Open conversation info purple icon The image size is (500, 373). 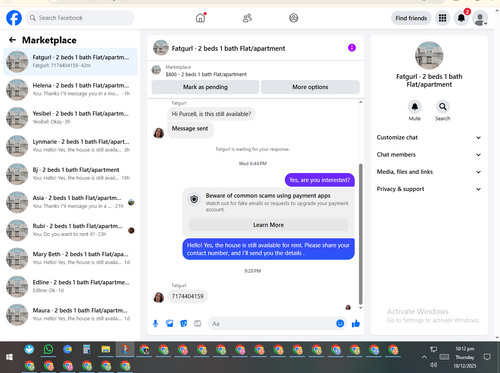coord(352,48)
